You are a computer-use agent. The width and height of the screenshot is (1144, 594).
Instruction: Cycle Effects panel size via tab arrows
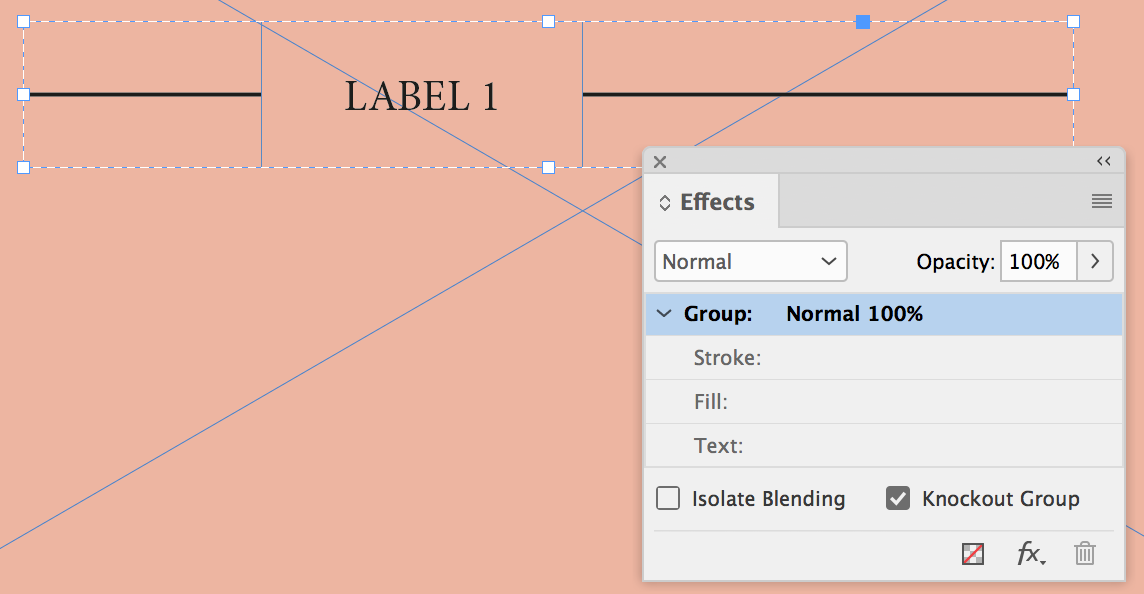pyautogui.click(x=665, y=202)
